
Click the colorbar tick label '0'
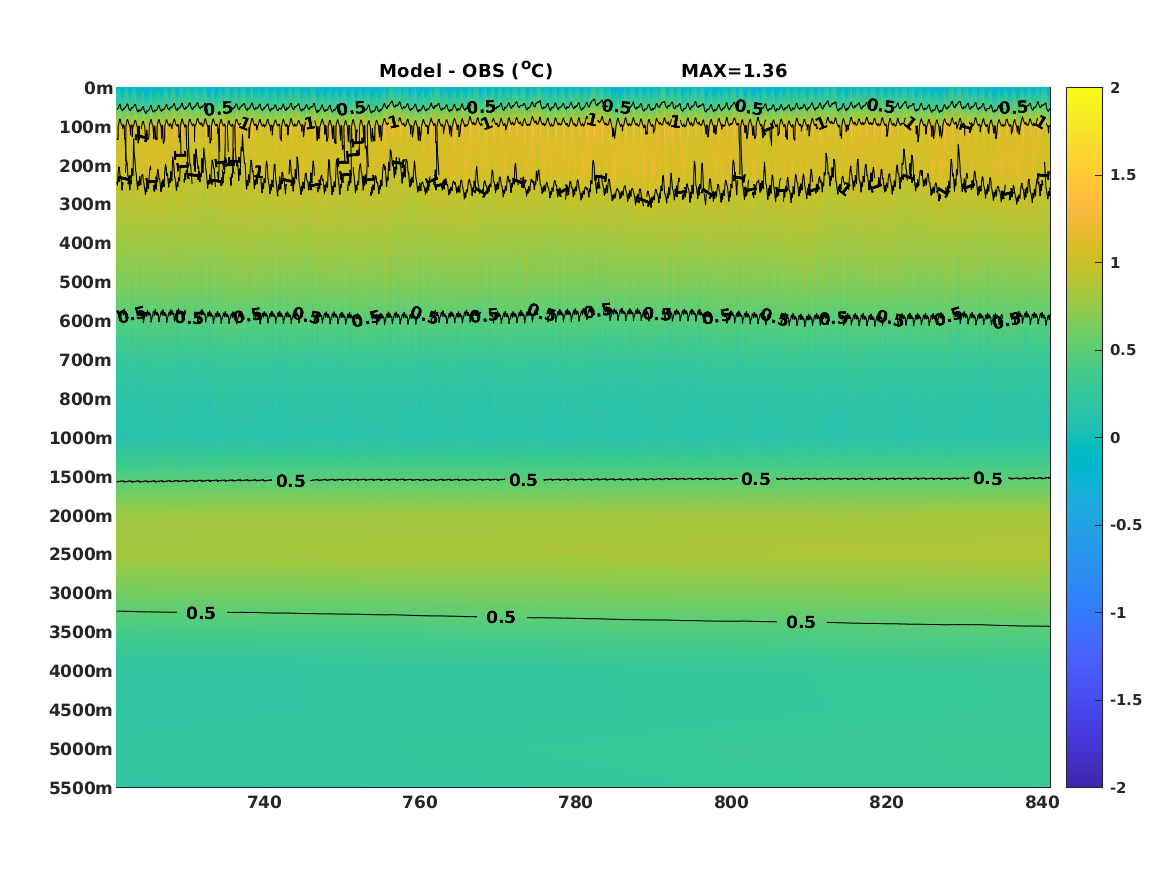coord(1115,438)
